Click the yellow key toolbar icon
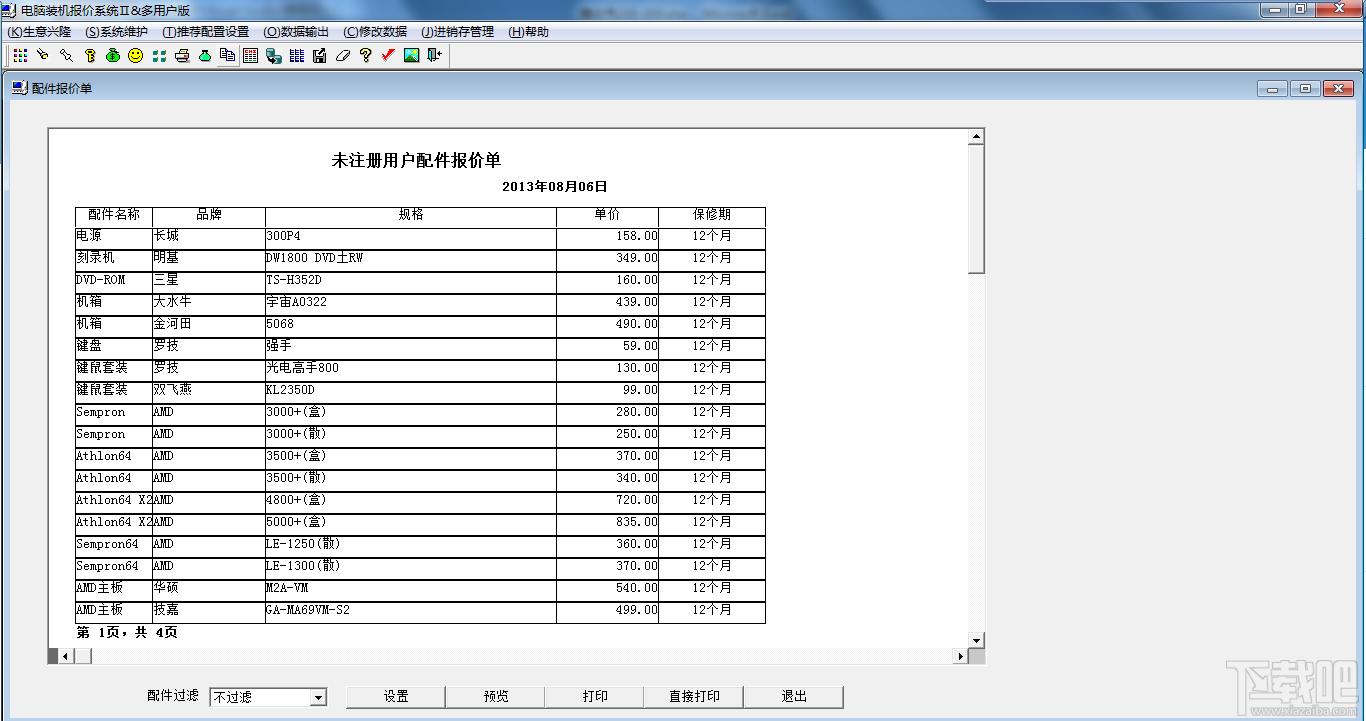 (x=90, y=56)
